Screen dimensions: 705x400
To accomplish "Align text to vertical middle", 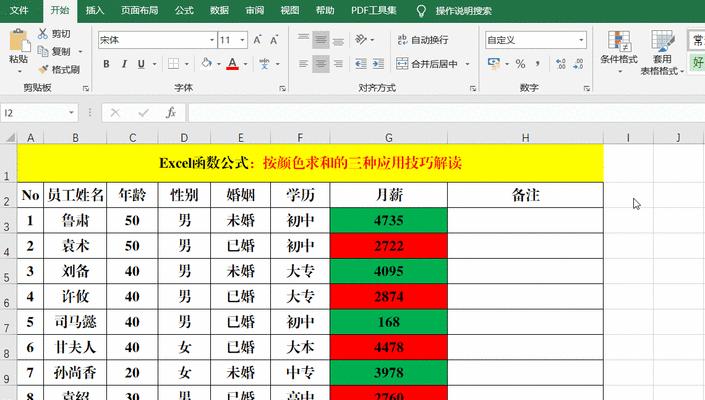I will [321, 40].
